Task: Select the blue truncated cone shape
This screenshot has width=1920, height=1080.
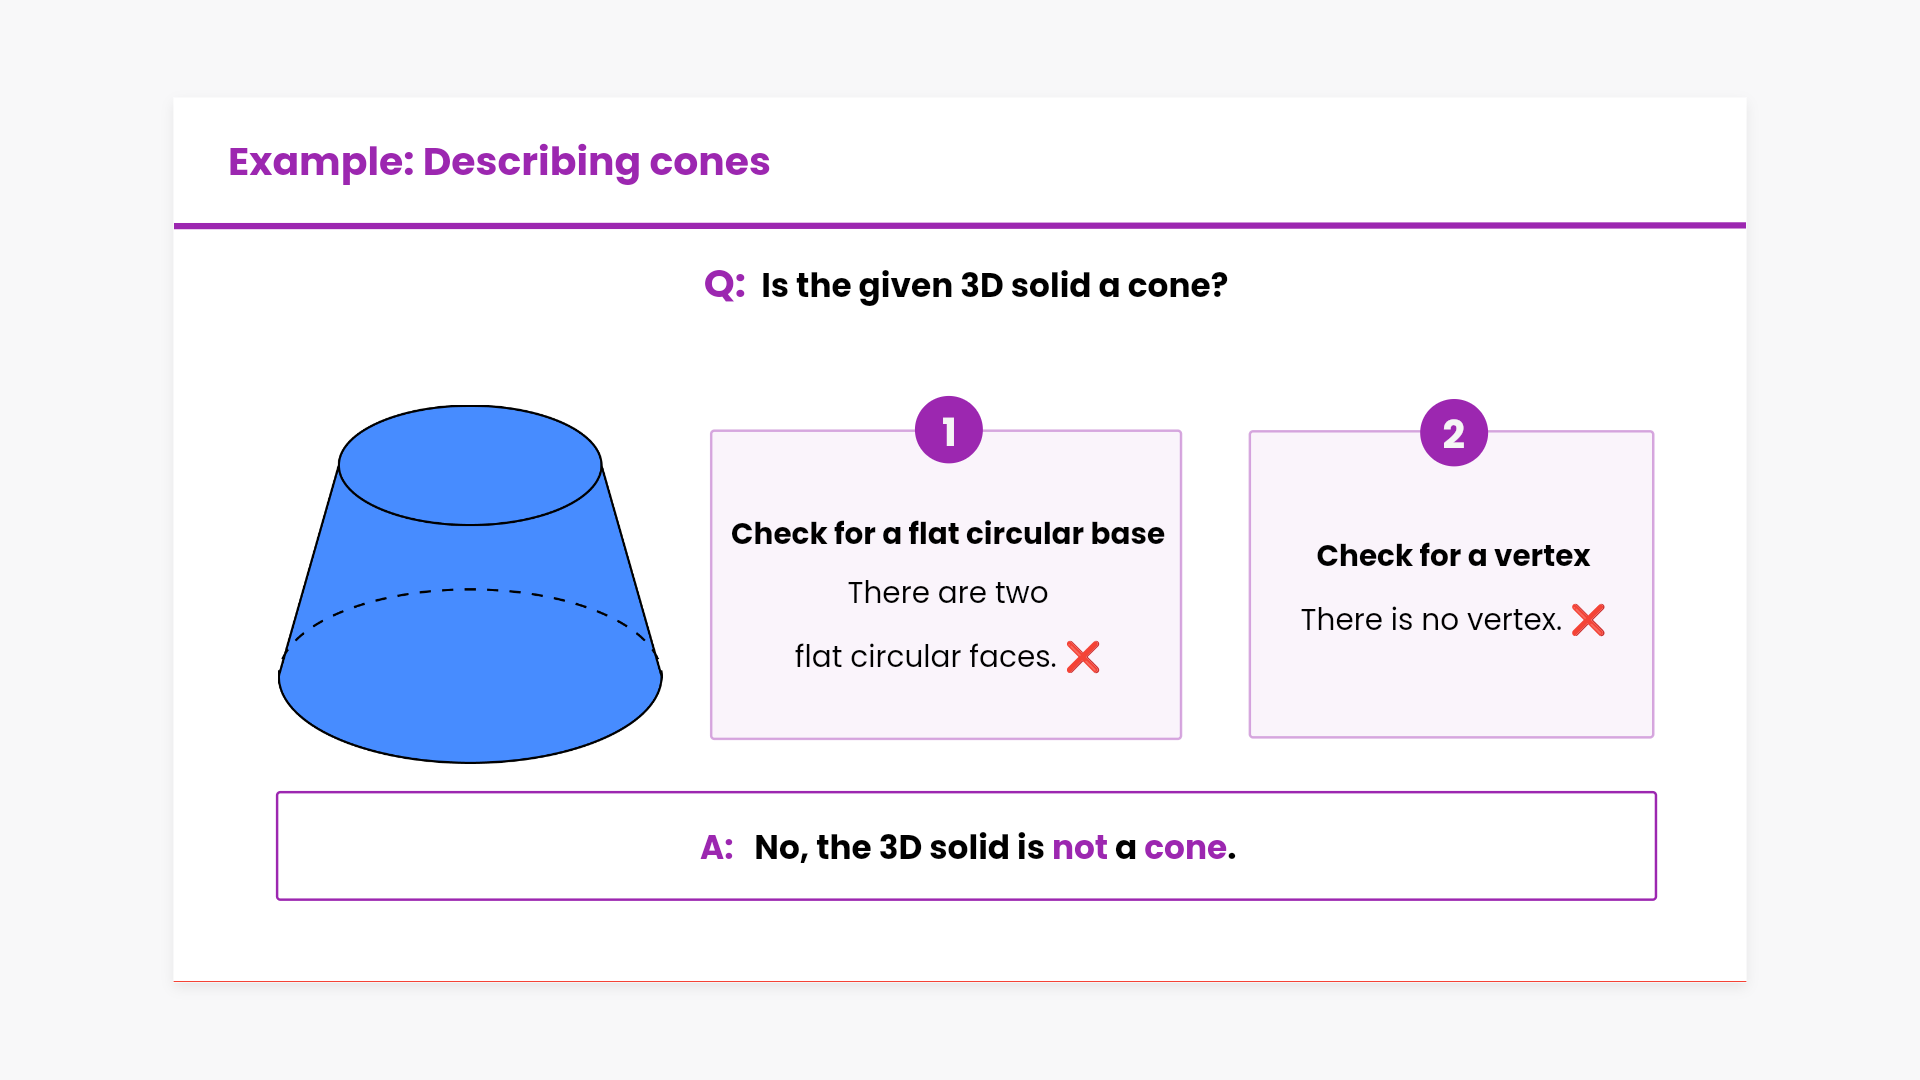Action: (470, 640)
